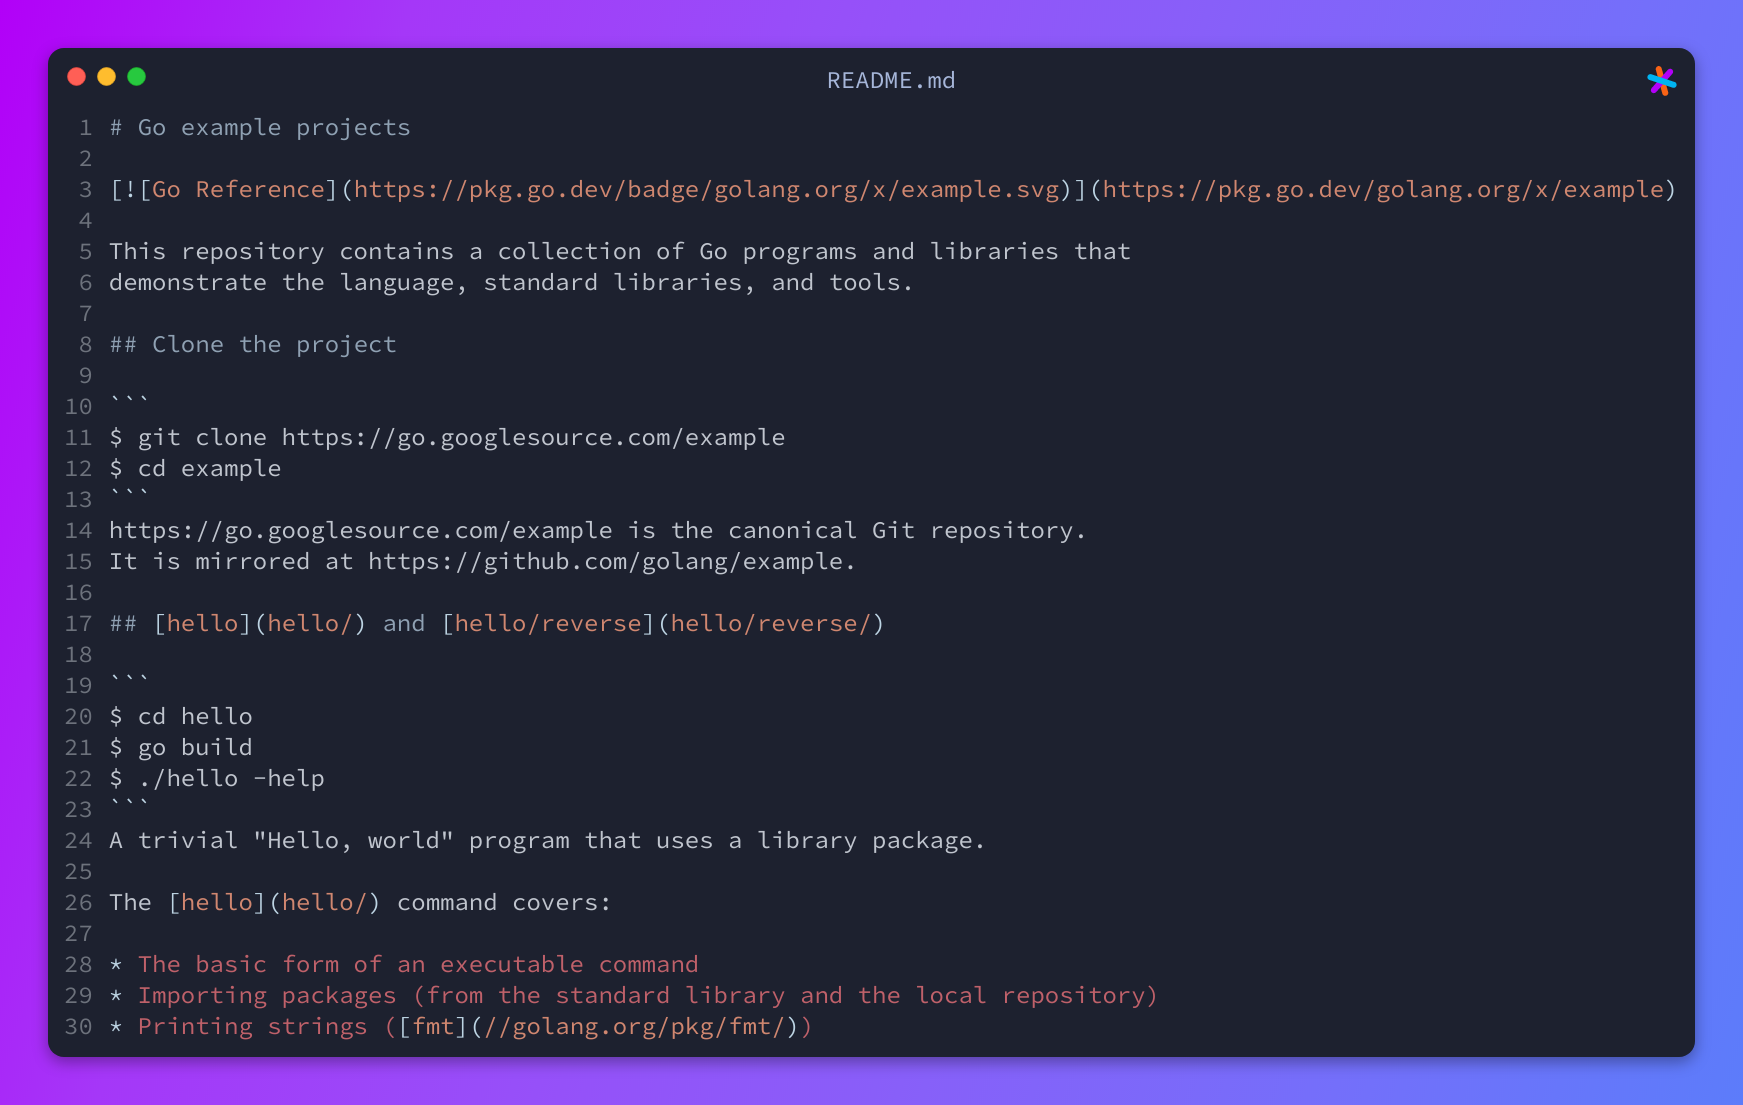This screenshot has height=1105, width=1743.
Task: Click the [hello] link on line 26
Action: pos(216,902)
